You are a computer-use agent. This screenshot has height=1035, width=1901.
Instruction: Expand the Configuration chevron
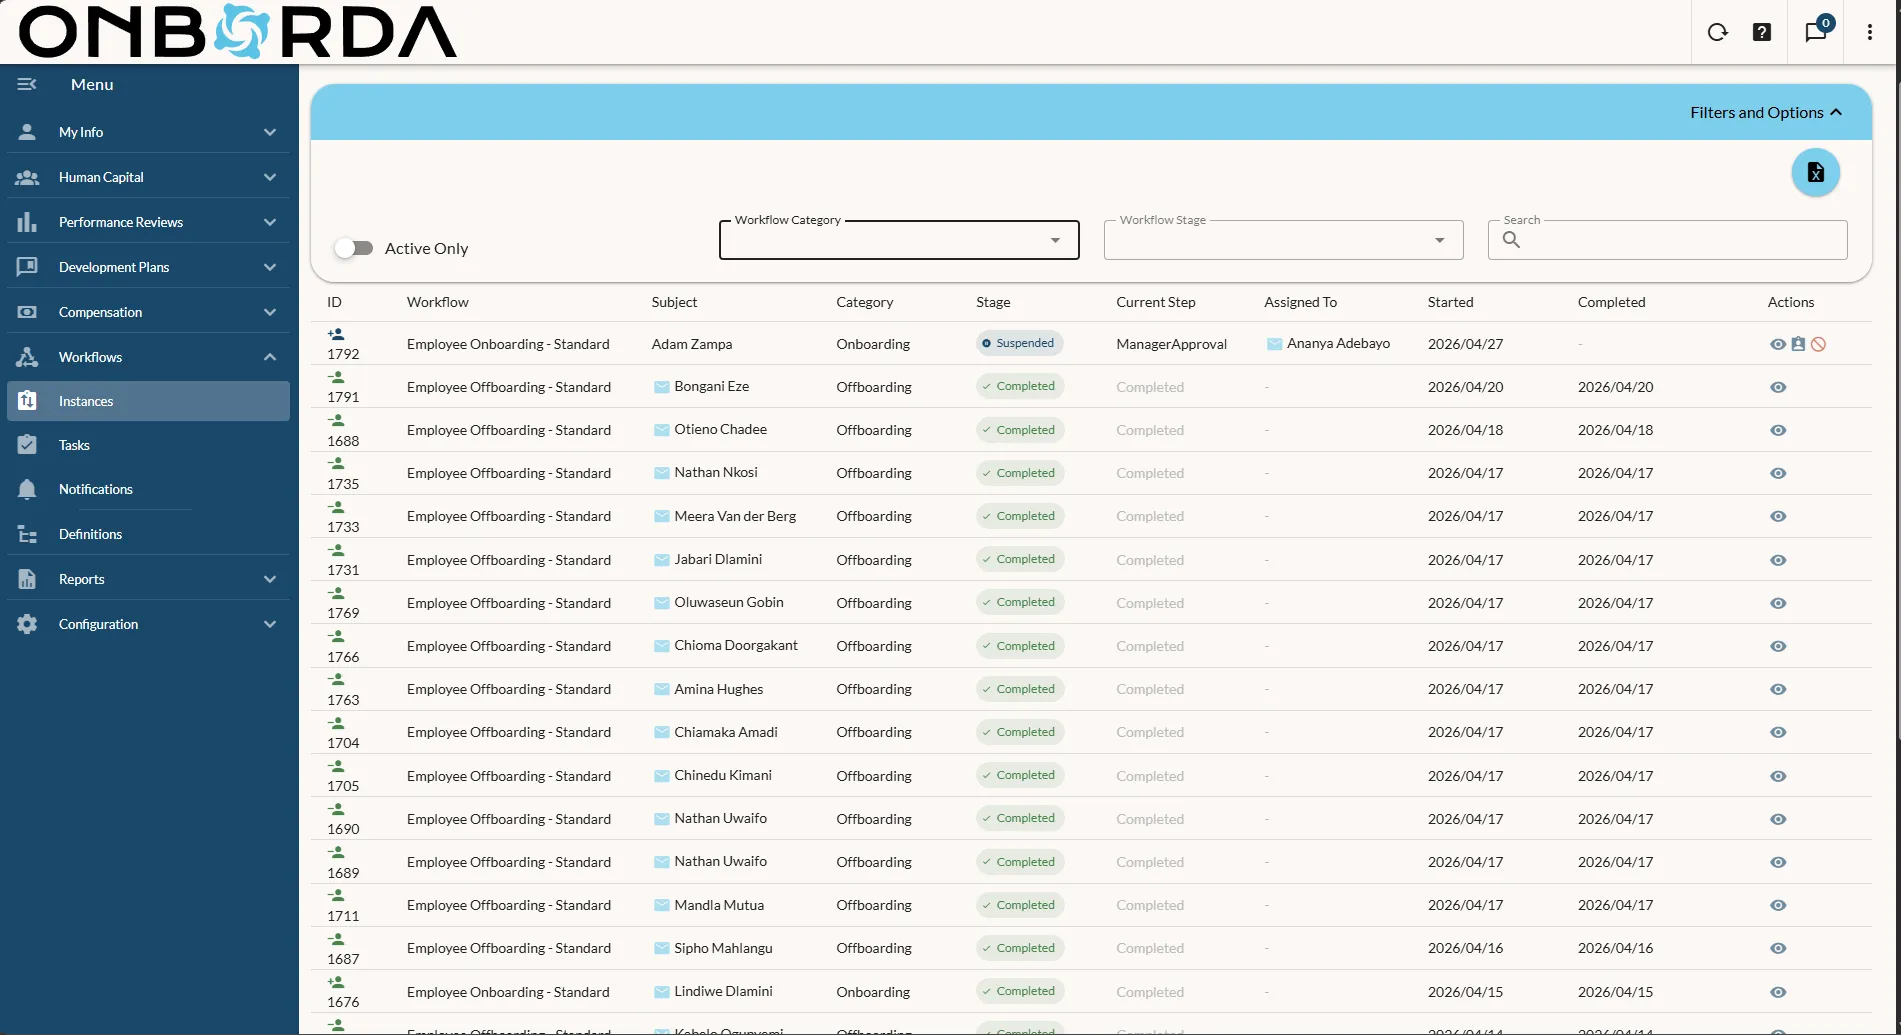[270, 624]
